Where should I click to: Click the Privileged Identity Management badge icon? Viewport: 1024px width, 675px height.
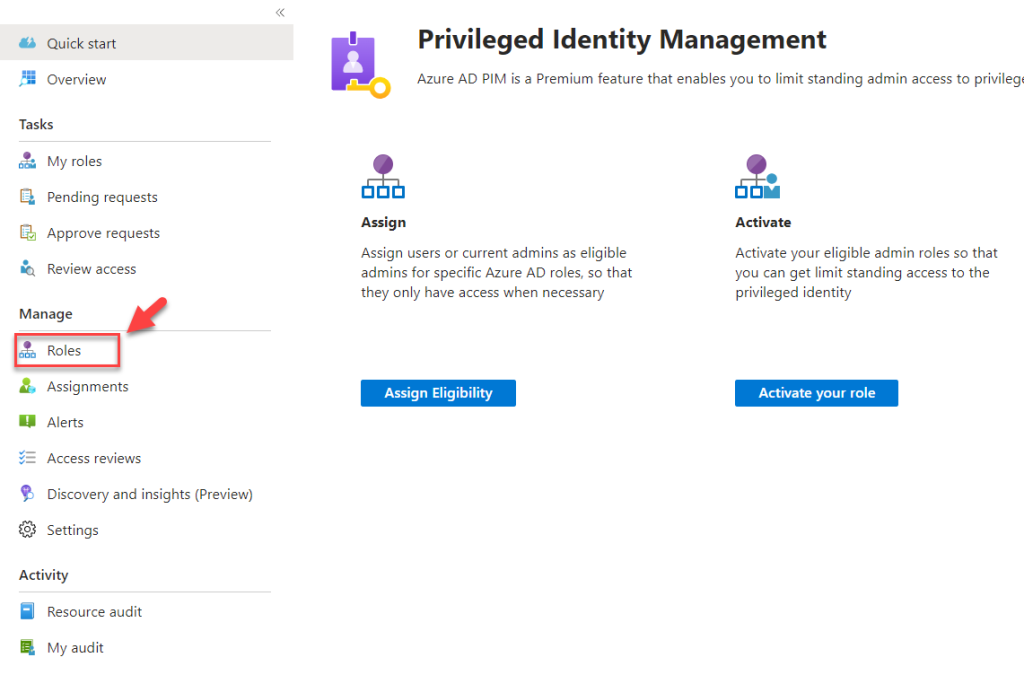tap(355, 61)
